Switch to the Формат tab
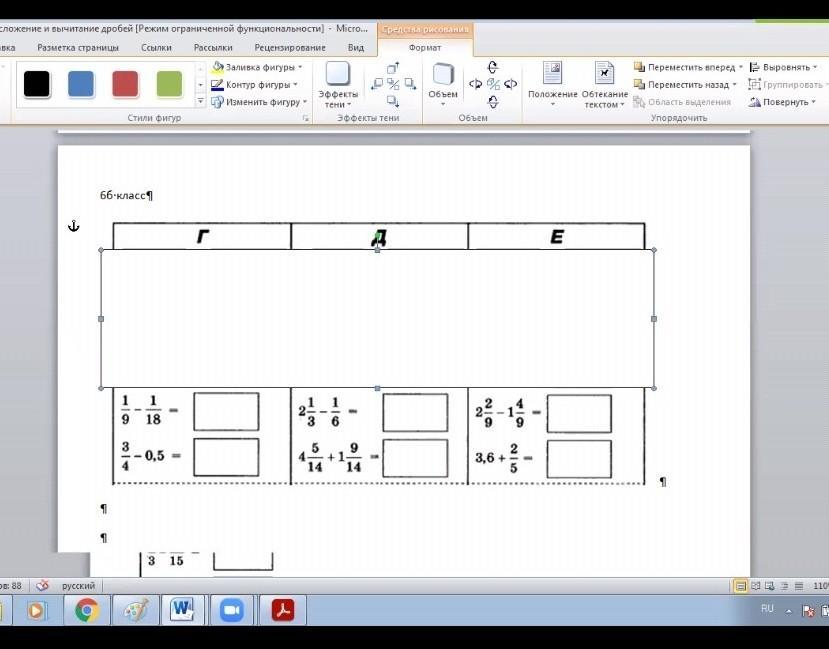829x649 pixels. coord(425,48)
